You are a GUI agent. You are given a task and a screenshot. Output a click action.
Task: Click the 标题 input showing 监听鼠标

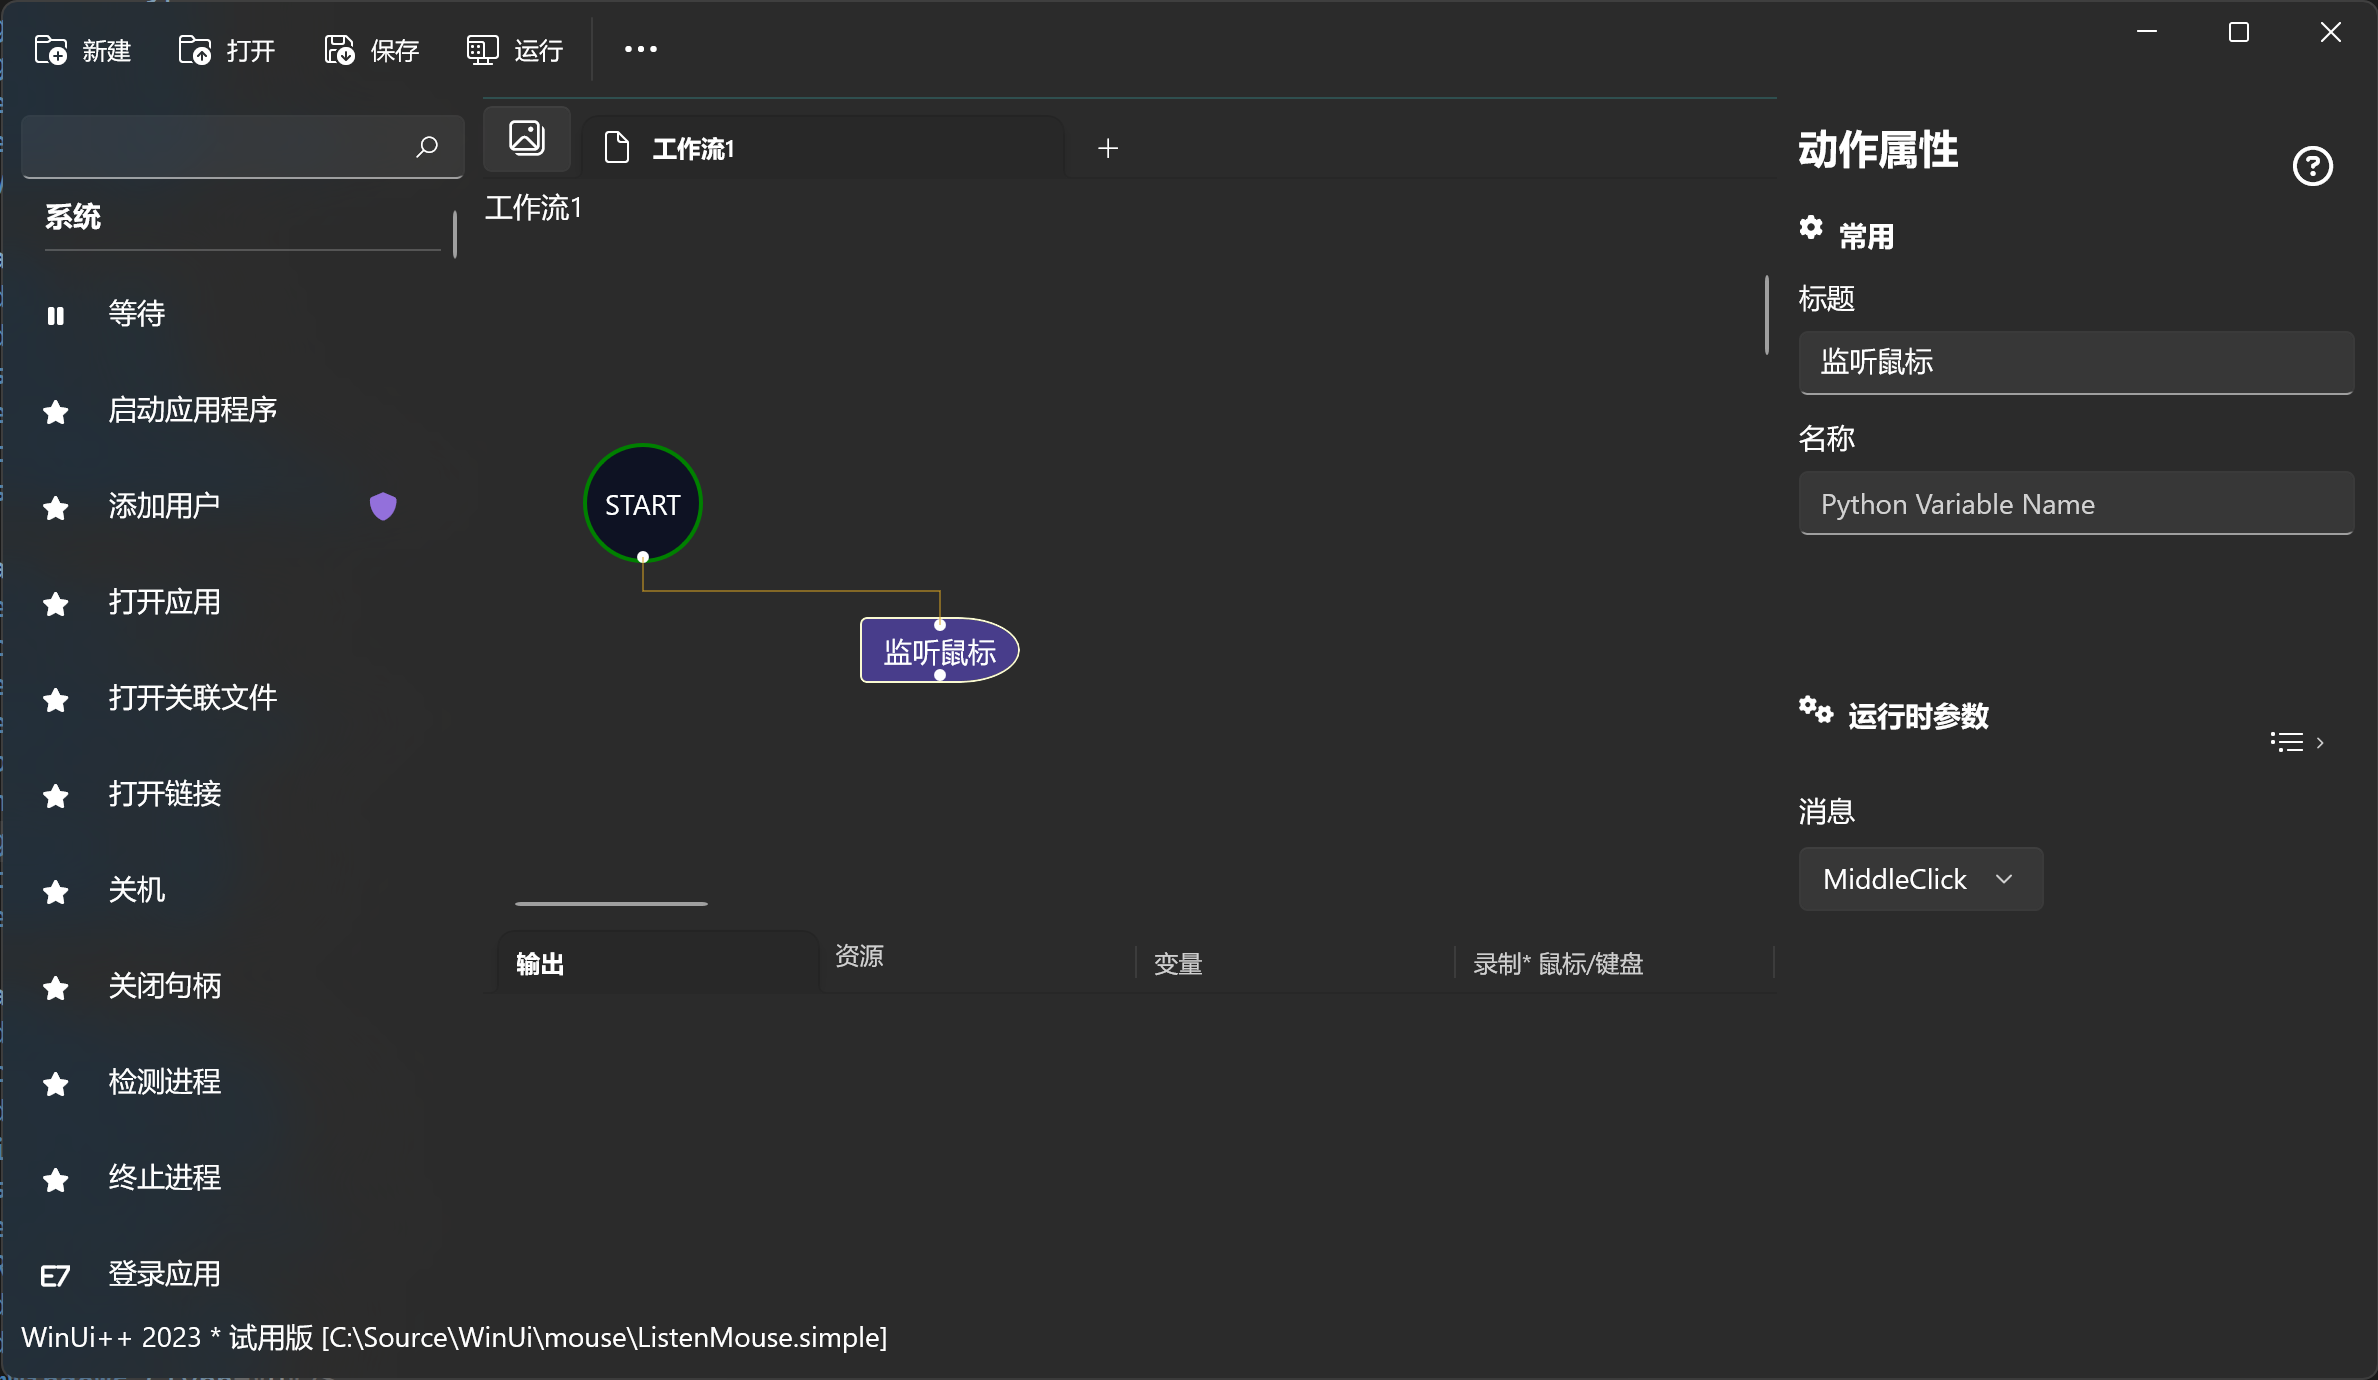2075,362
